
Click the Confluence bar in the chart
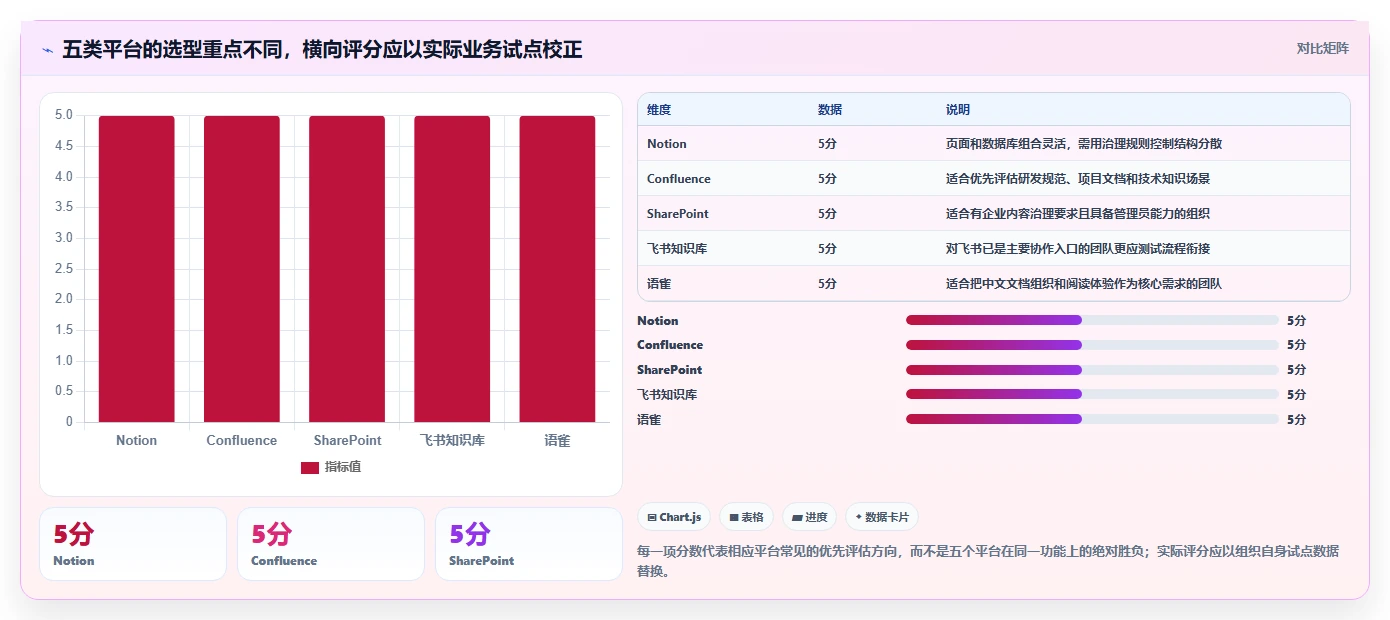tap(241, 269)
